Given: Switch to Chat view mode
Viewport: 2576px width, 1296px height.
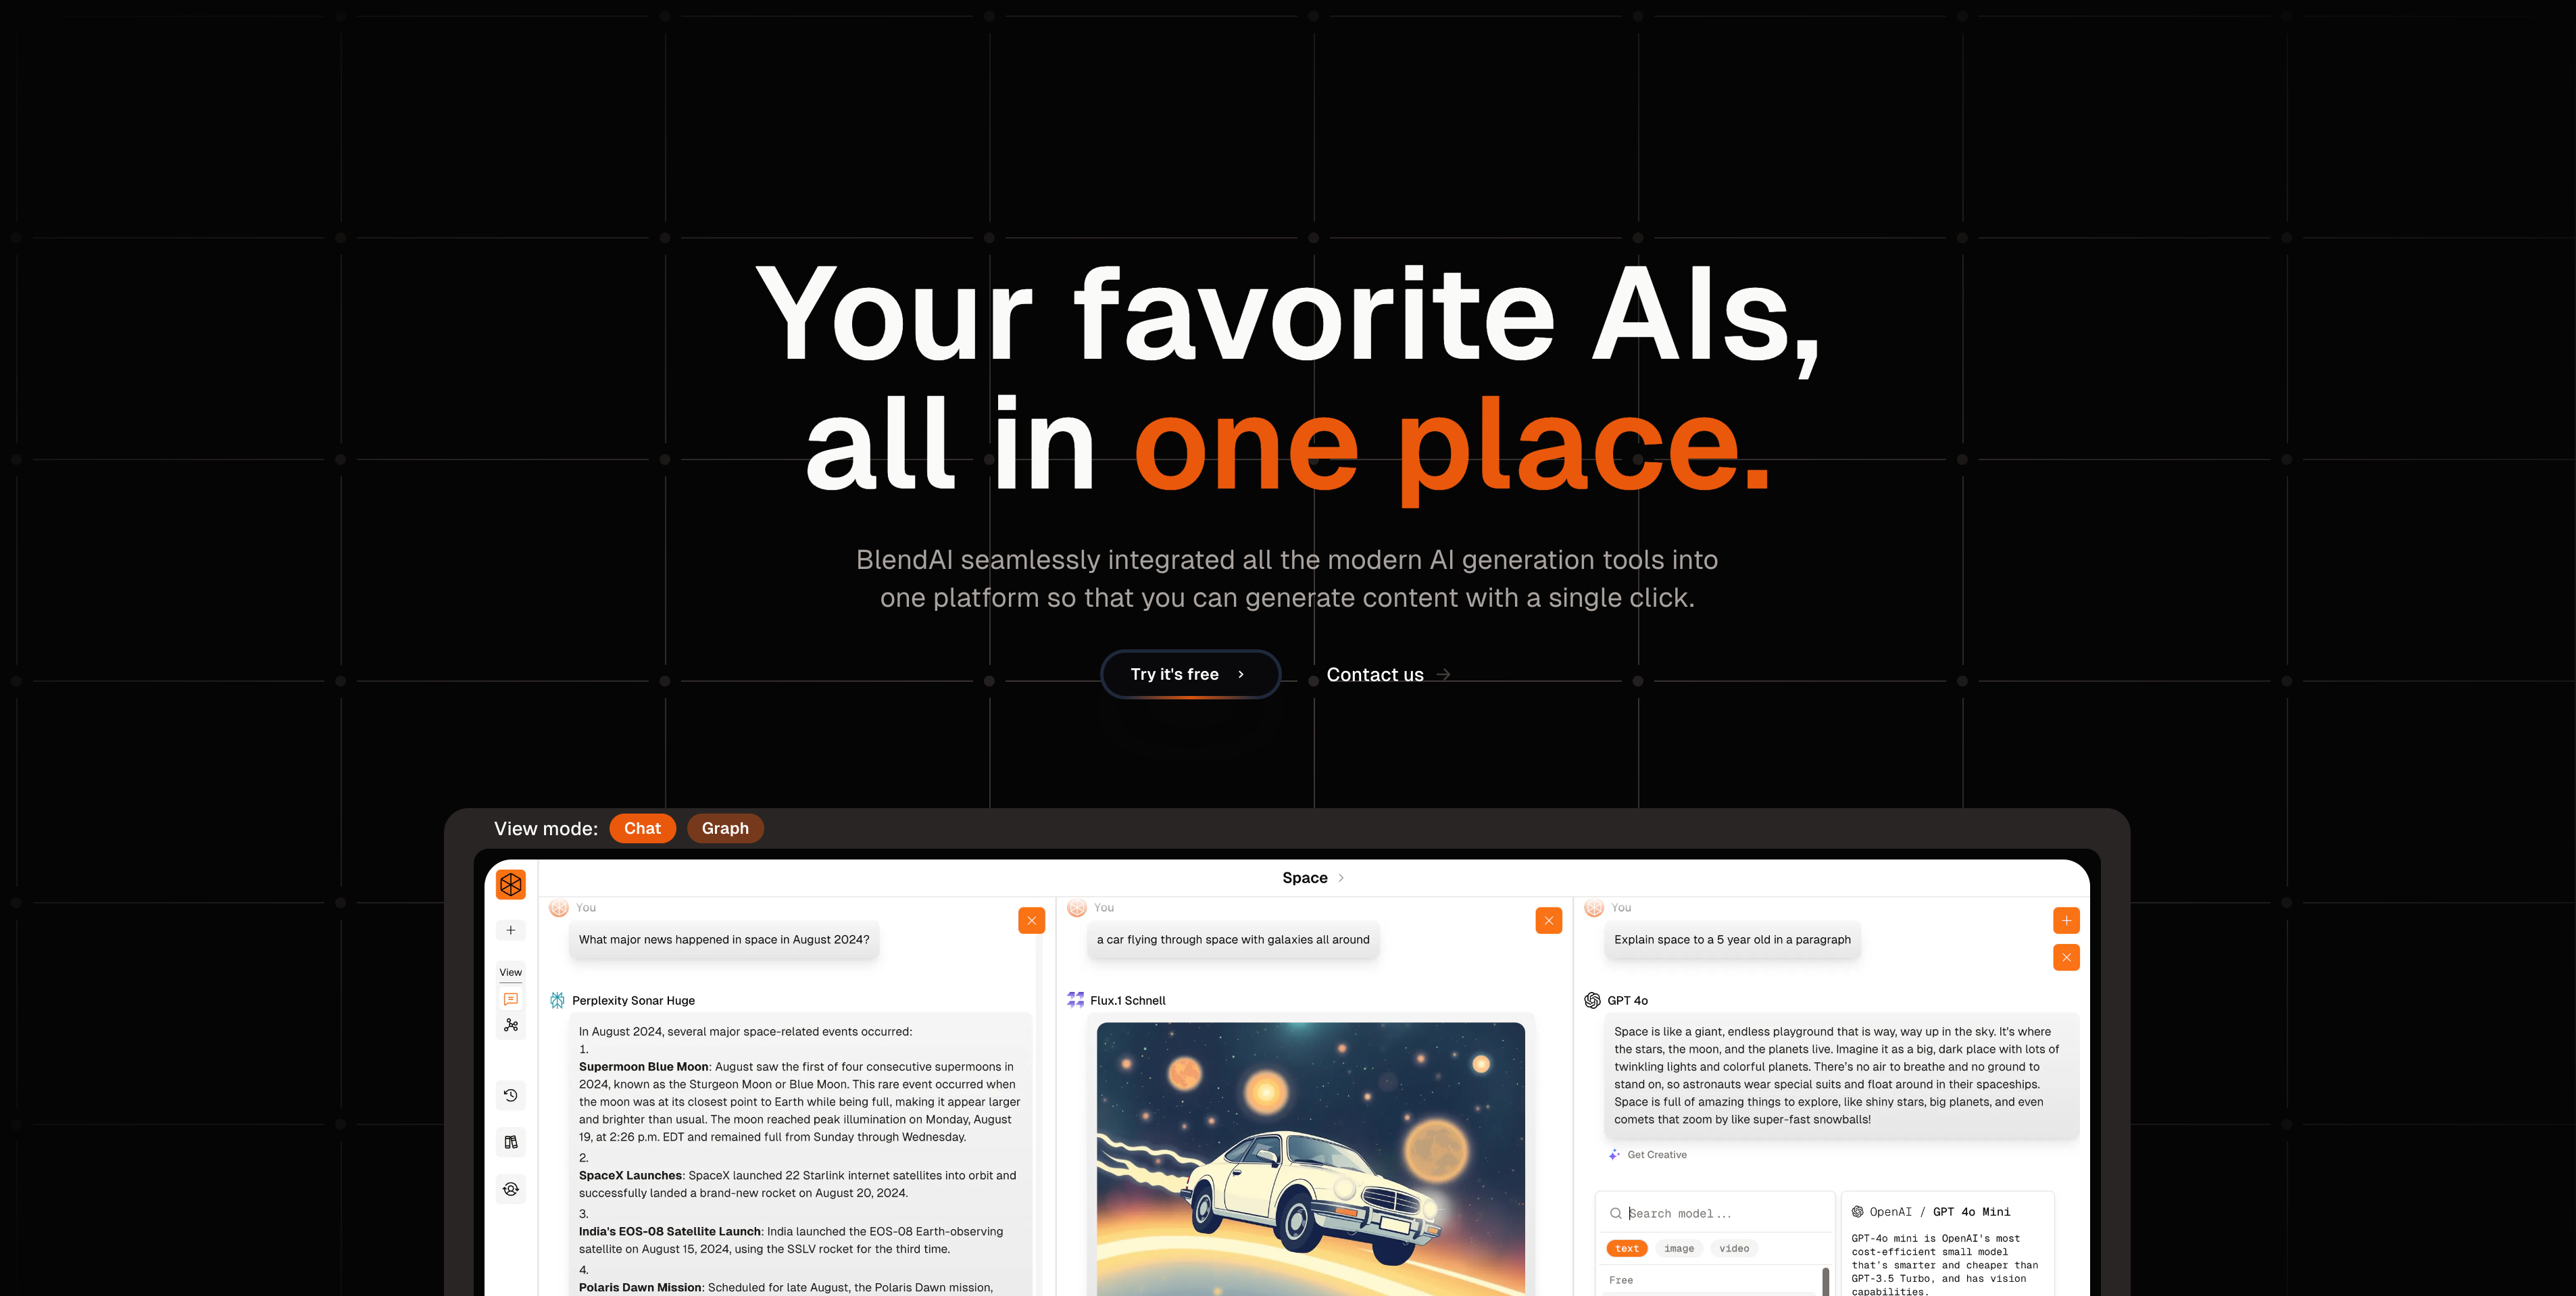Looking at the screenshot, I should tap(641, 828).
